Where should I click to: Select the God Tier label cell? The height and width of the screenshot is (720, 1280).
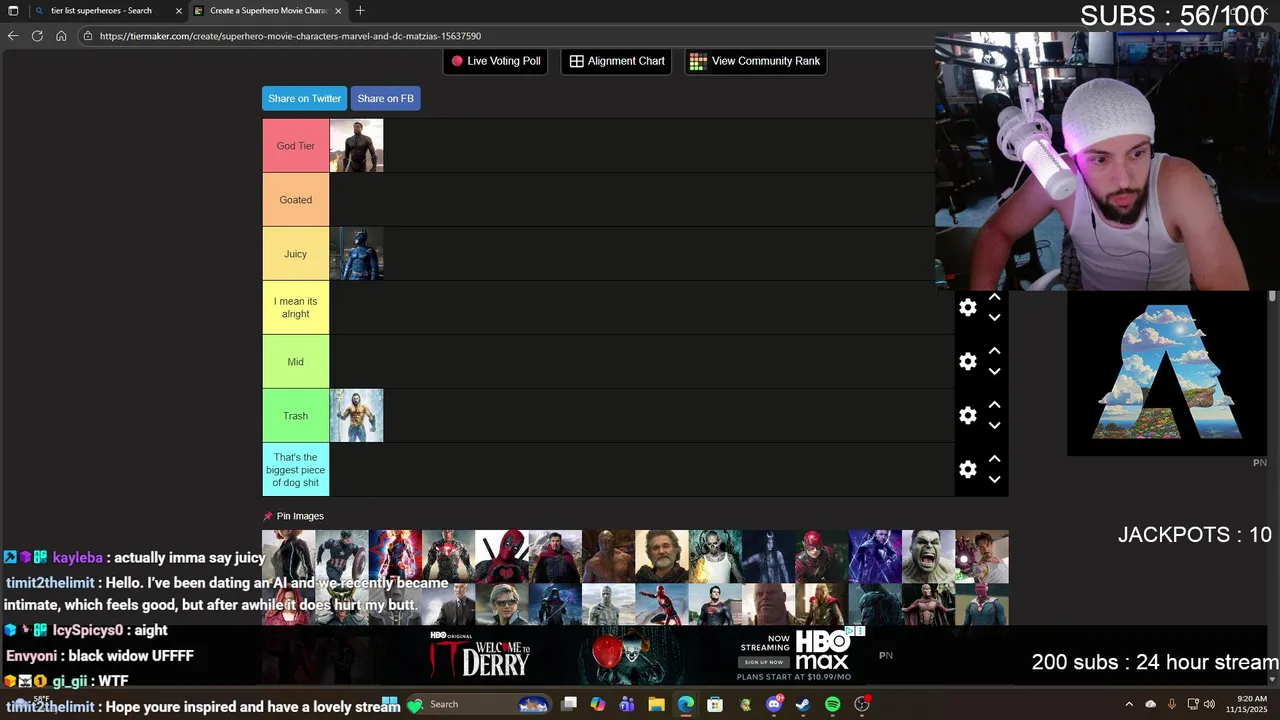pos(296,146)
